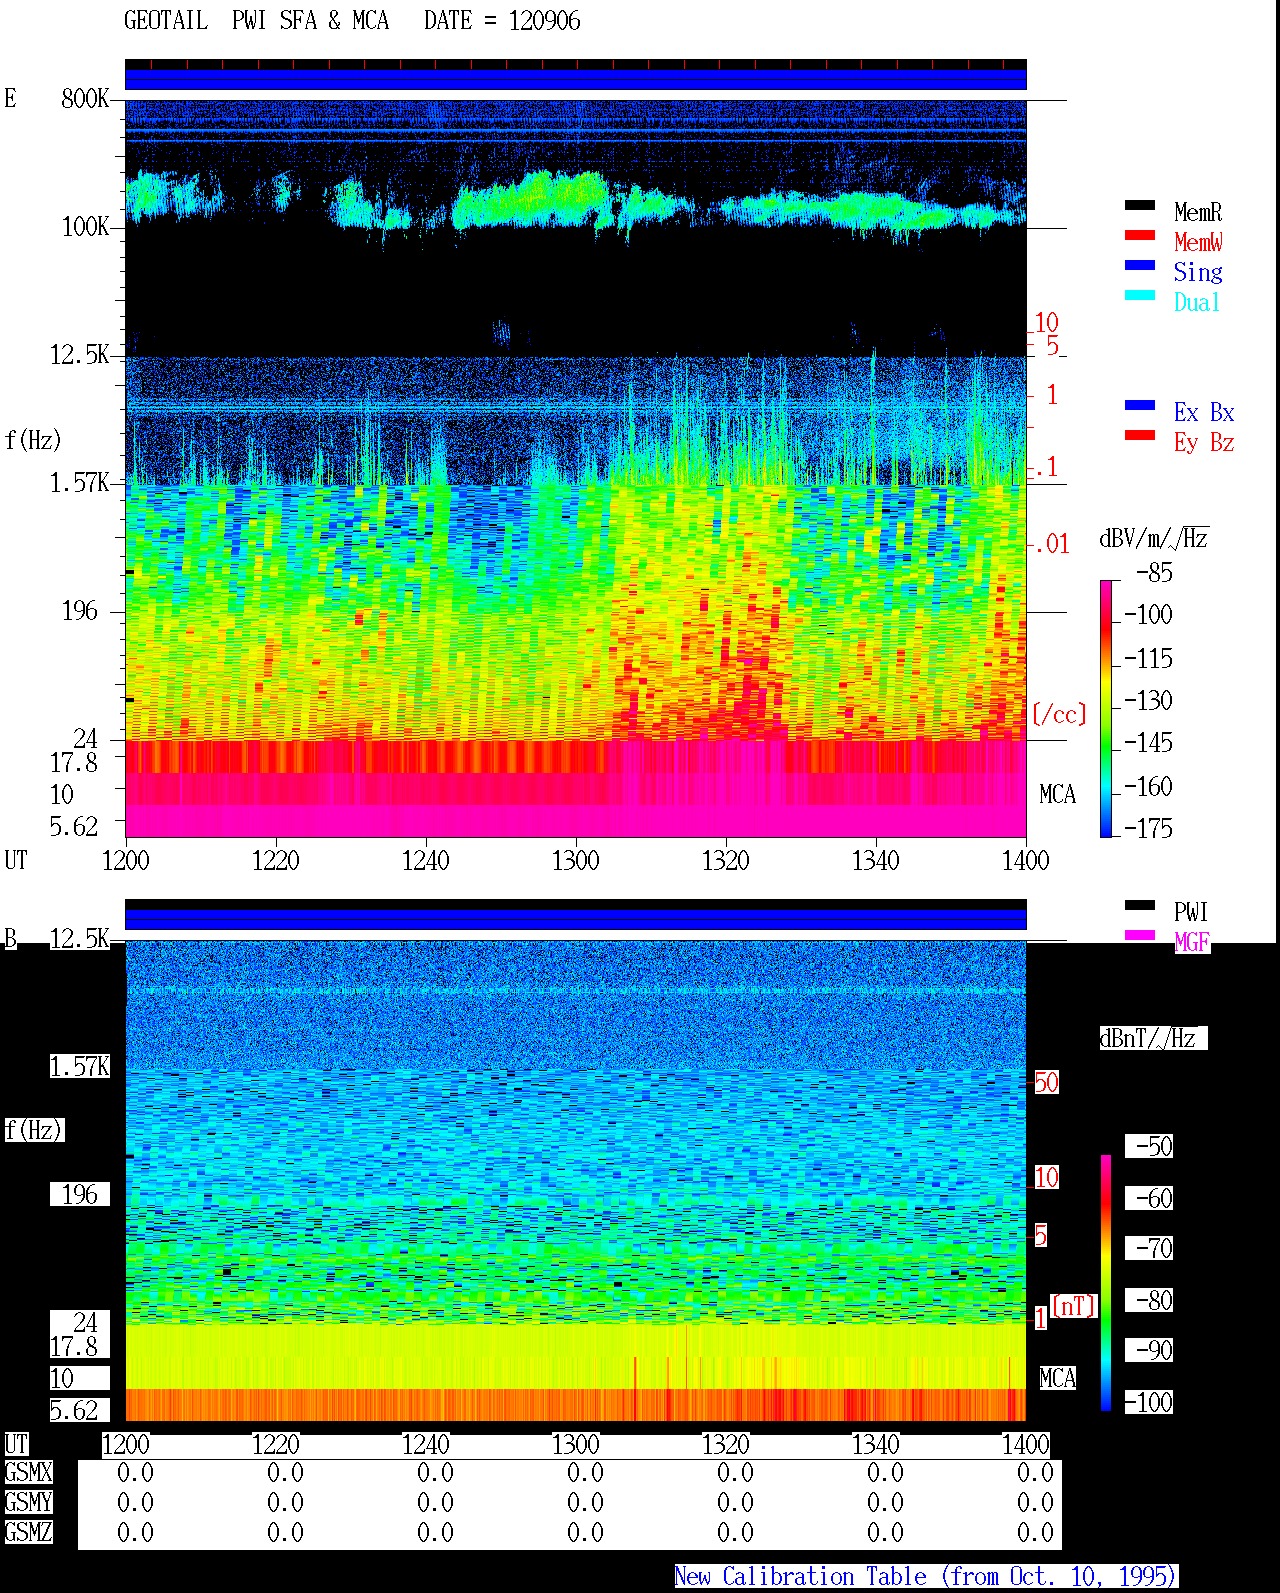This screenshot has height=1593, width=1280.
Task: Click the GSMY row label
Action: [28, 1502]
